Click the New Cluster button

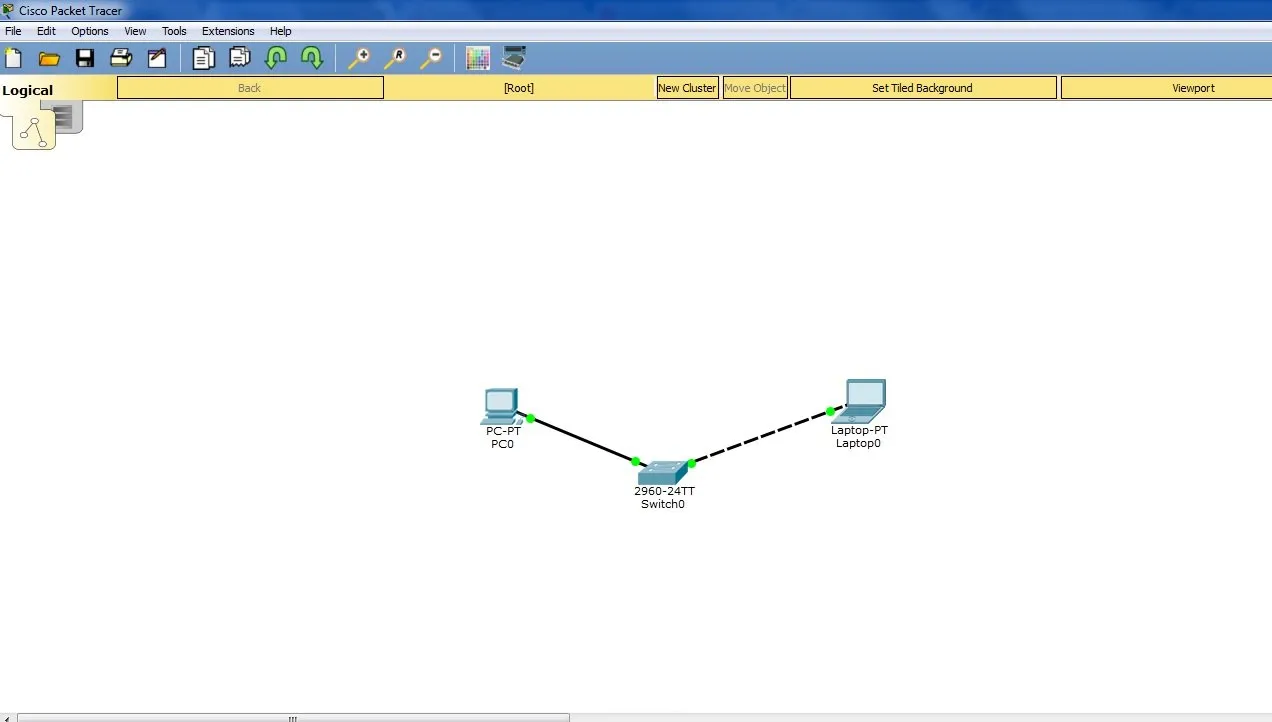[x=687, y=88]
